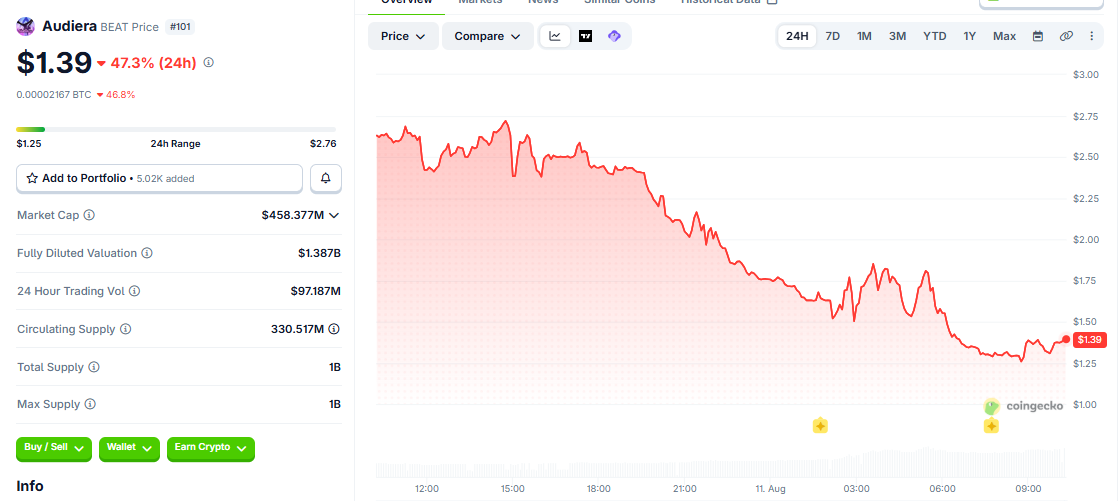
Task: Show Max Supply info tooltip
Action: (x=90, y=404)
